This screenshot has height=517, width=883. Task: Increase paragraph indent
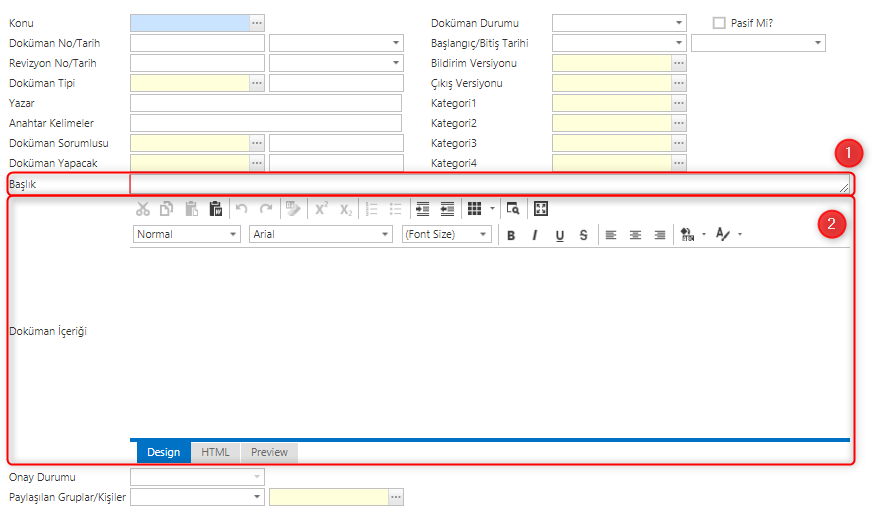(x=422, y=209)
